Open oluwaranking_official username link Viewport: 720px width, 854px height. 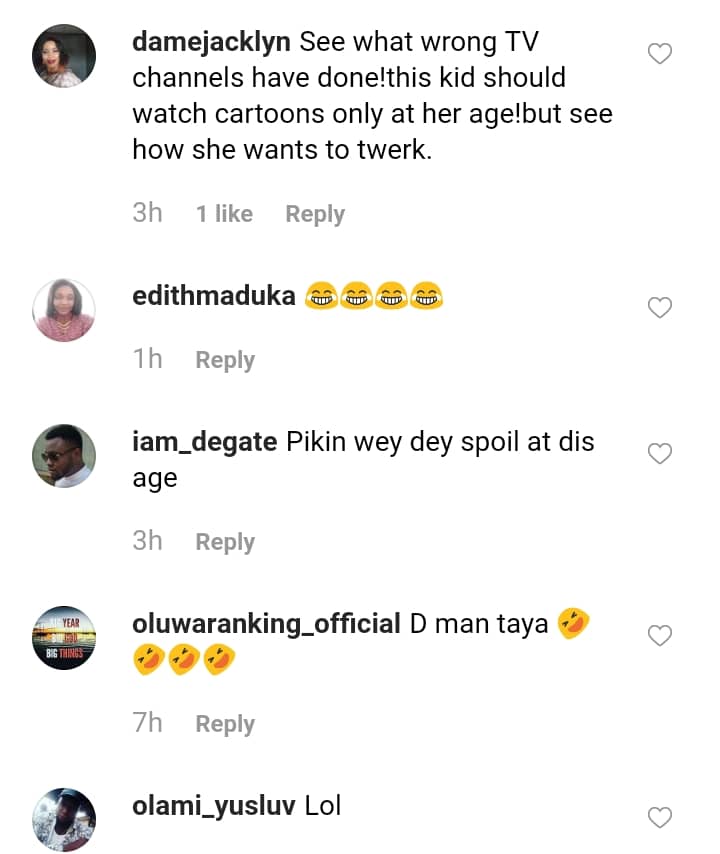pyautogui.click(x=266, y=624)
